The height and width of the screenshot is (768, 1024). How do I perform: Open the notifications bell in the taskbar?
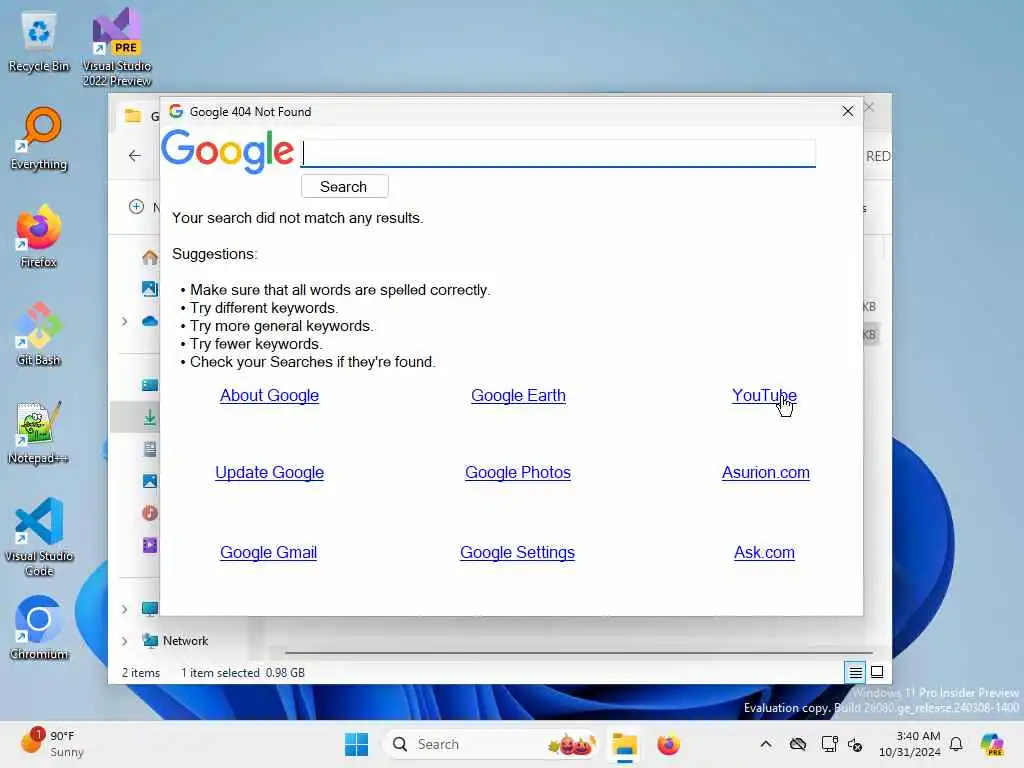click(x=956, y=744)
